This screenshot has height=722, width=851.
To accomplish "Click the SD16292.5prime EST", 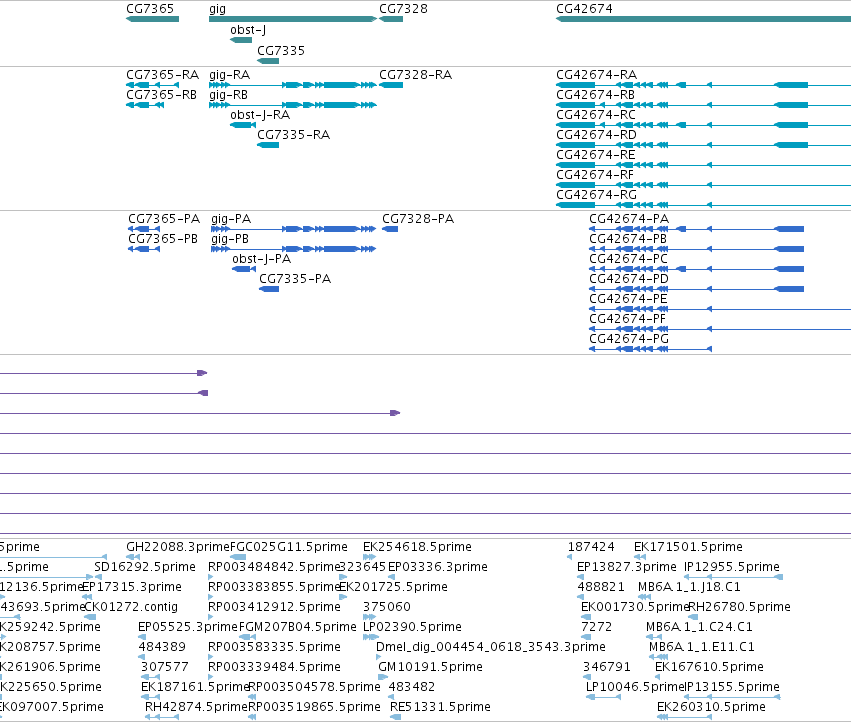I will click(x=99, y=577).
